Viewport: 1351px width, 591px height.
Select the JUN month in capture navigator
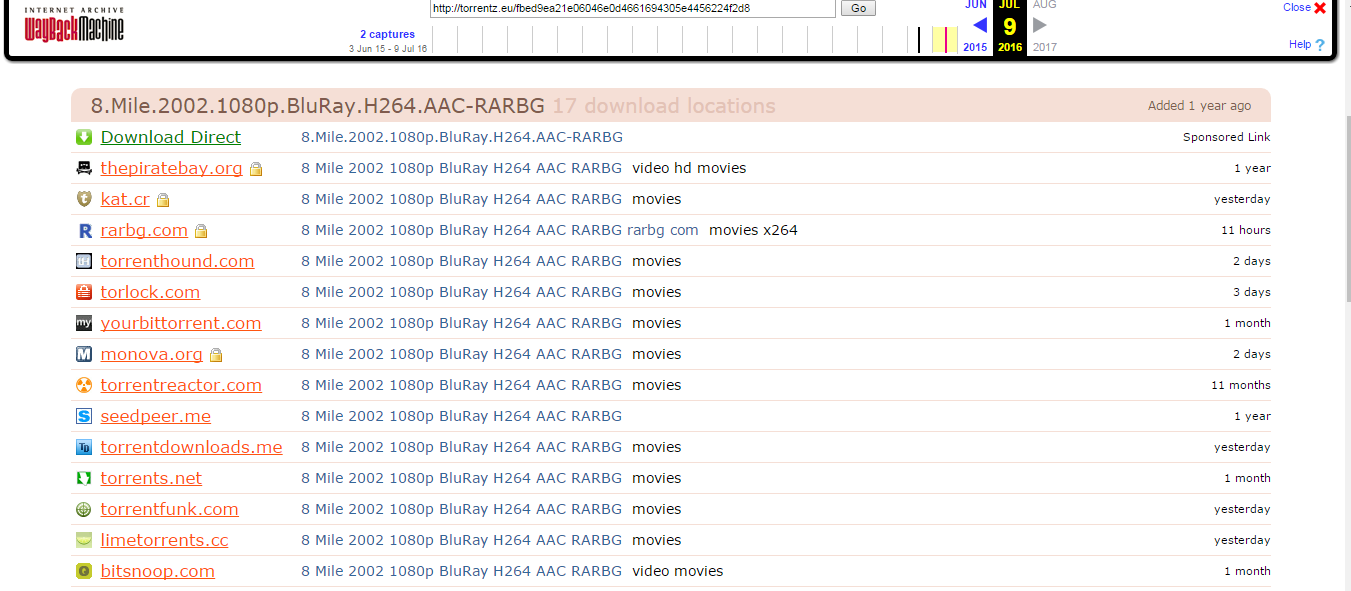[x=976, y=5]
